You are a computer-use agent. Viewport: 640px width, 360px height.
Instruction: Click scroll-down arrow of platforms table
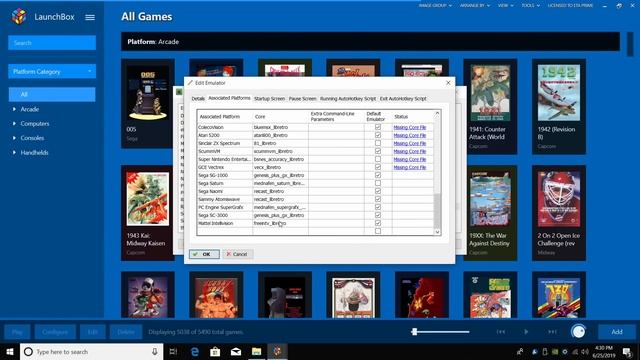point(437,232)
